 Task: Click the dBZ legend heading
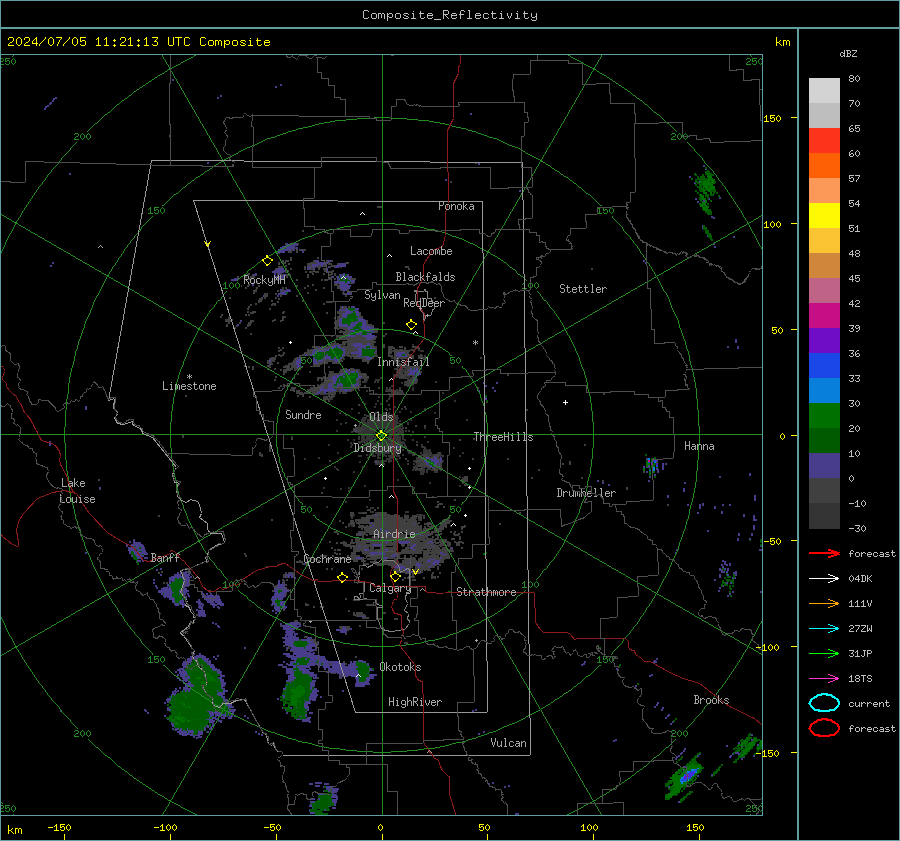(x=848, y=53)
